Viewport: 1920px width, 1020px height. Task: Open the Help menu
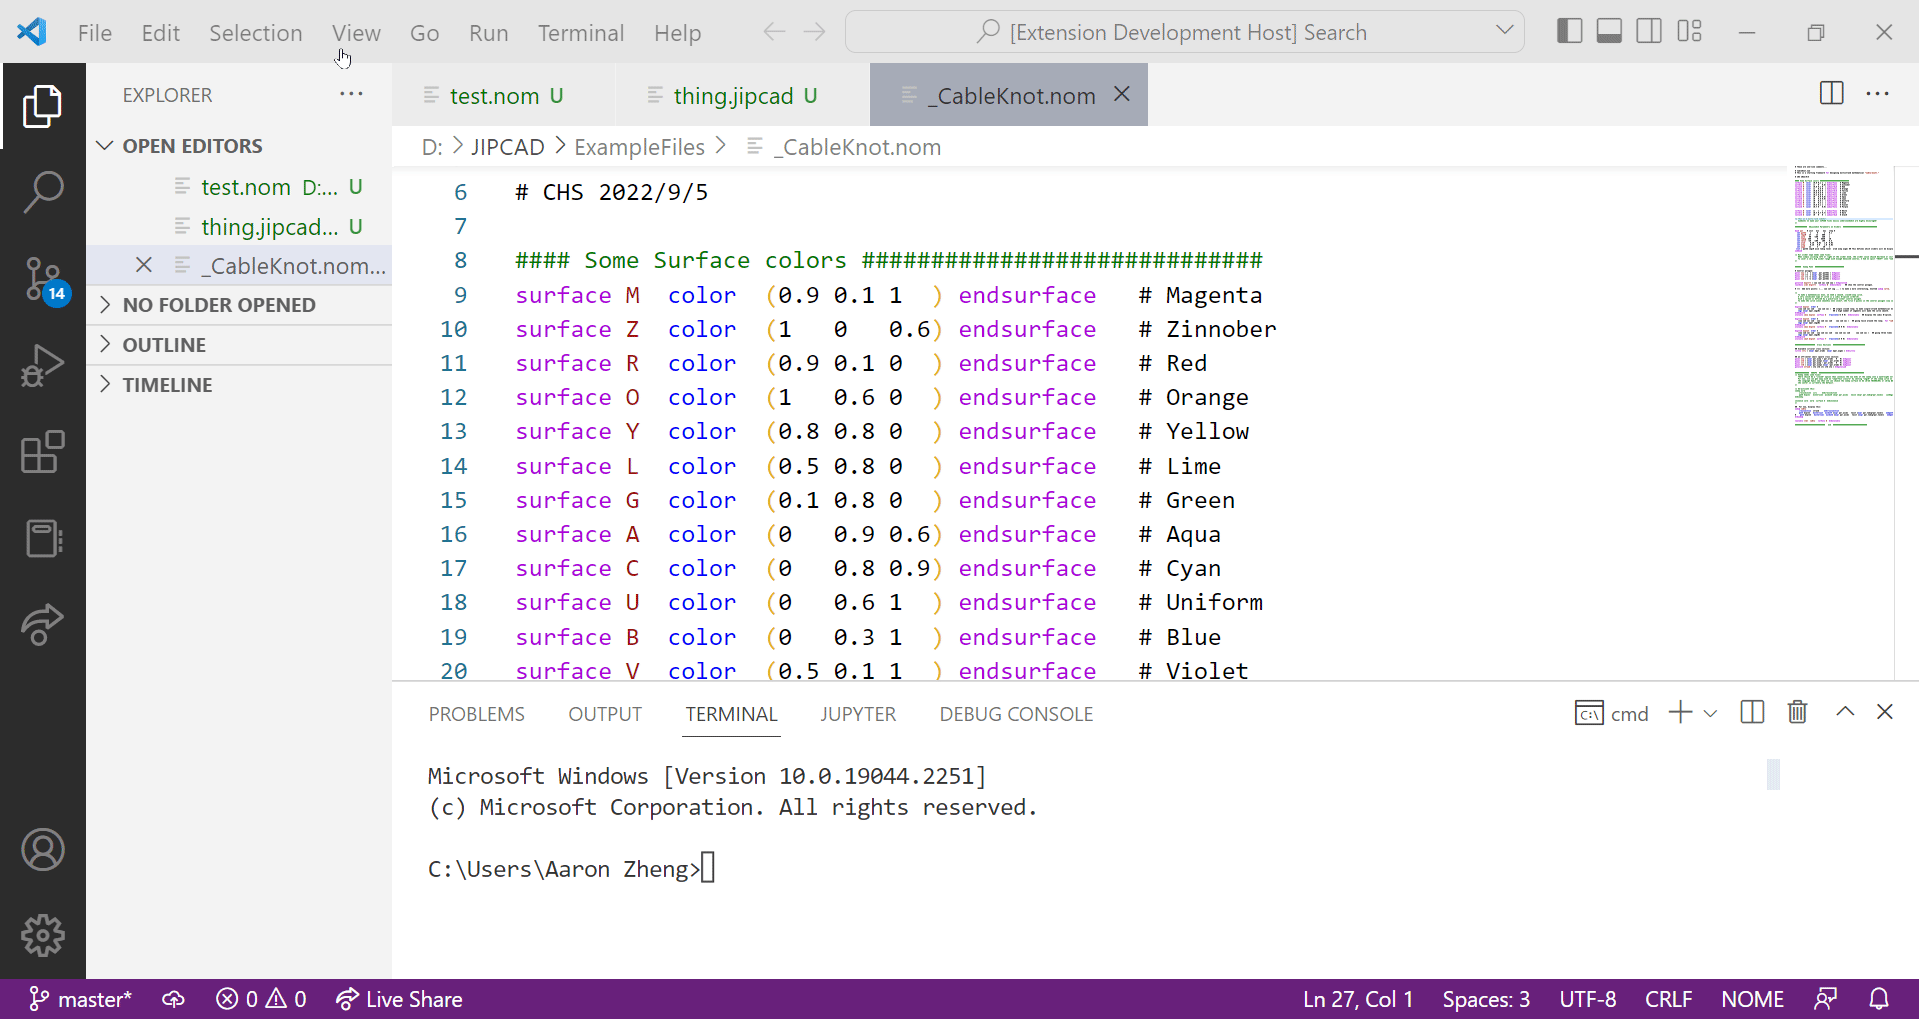pyautogui.click(x=677, y=33)
